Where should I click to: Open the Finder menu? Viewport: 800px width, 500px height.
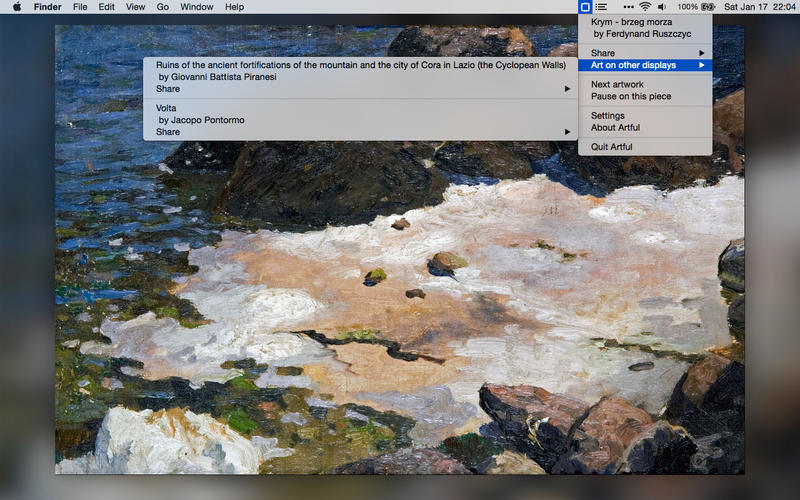[x=47, y=7]
